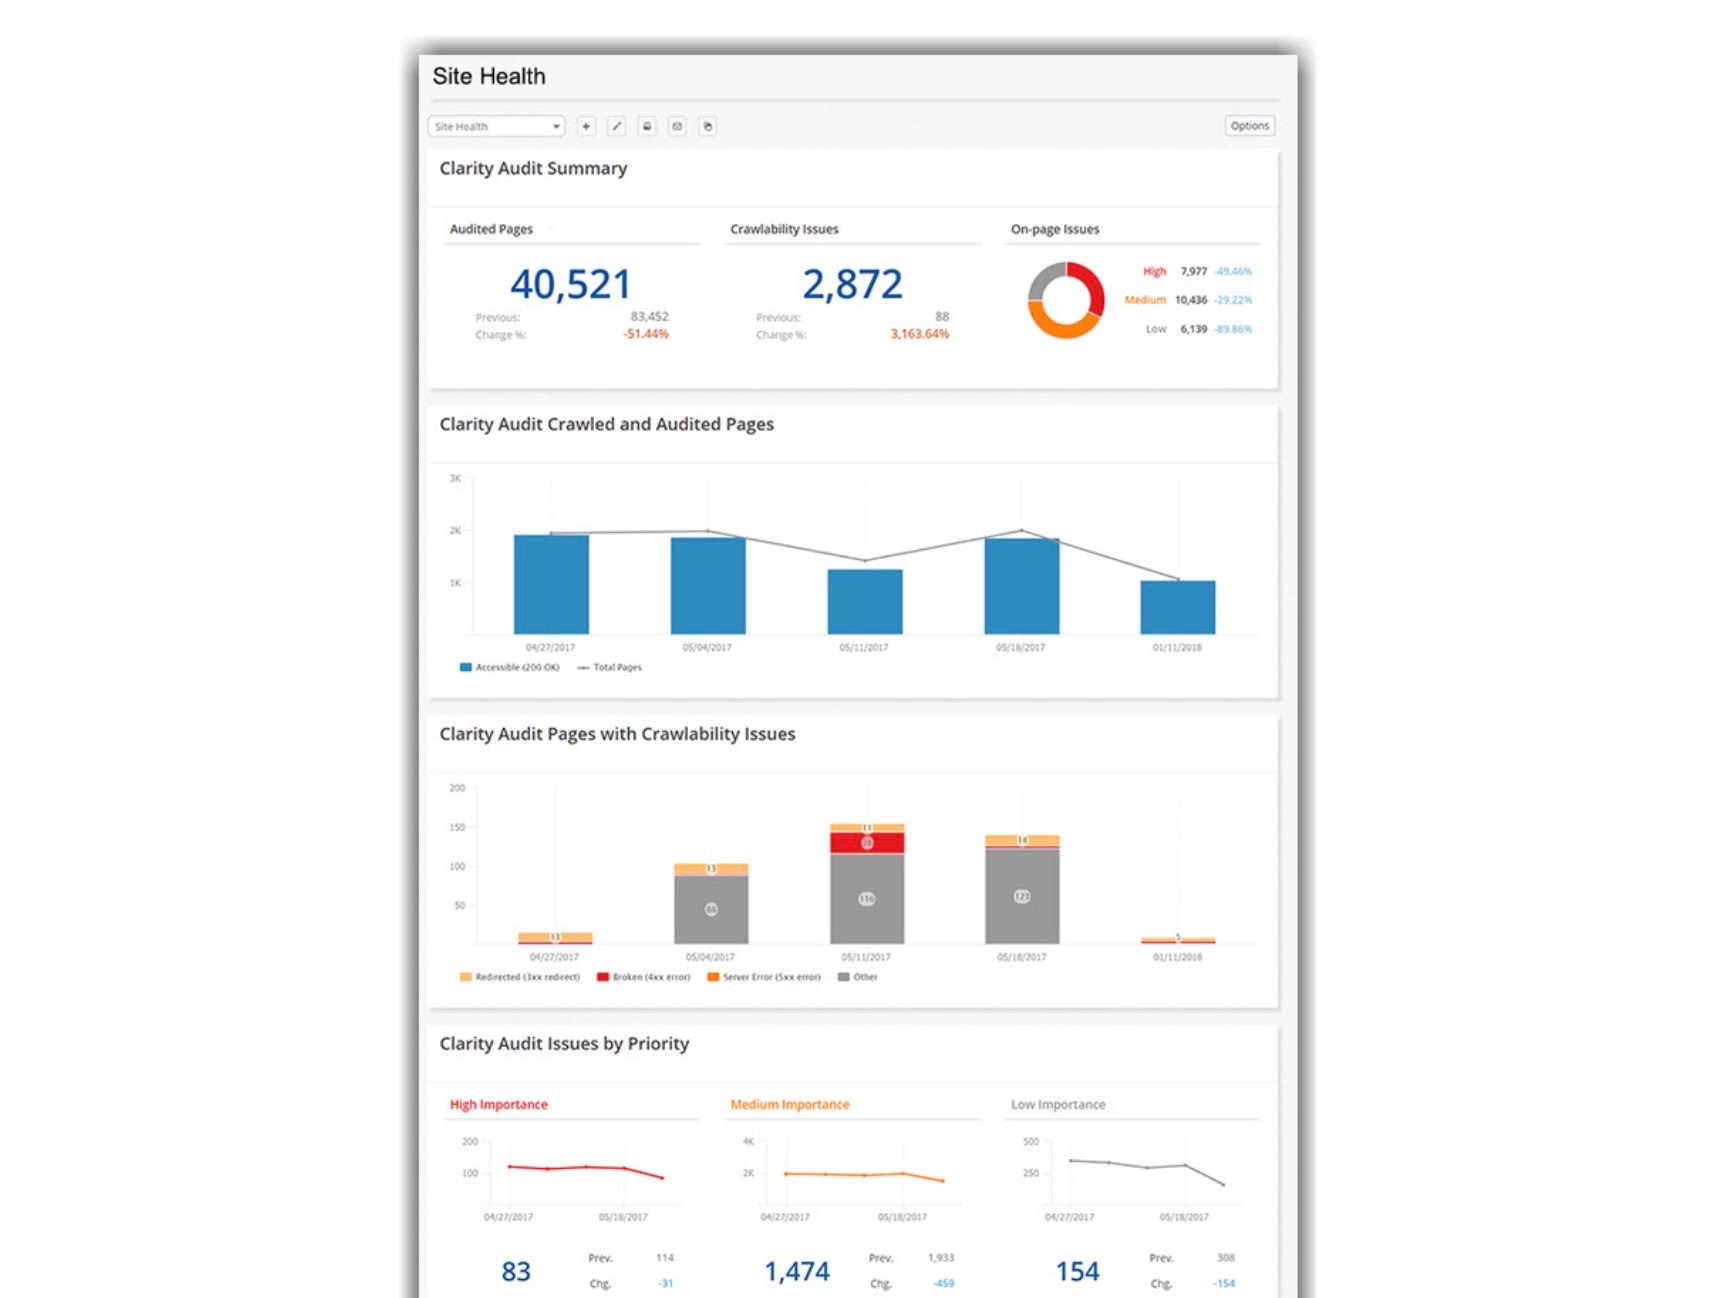Viewport: 1709px width, 1298px height.
Task: Click the Low issues count 6,139
Action: (x=1193, y=329)
